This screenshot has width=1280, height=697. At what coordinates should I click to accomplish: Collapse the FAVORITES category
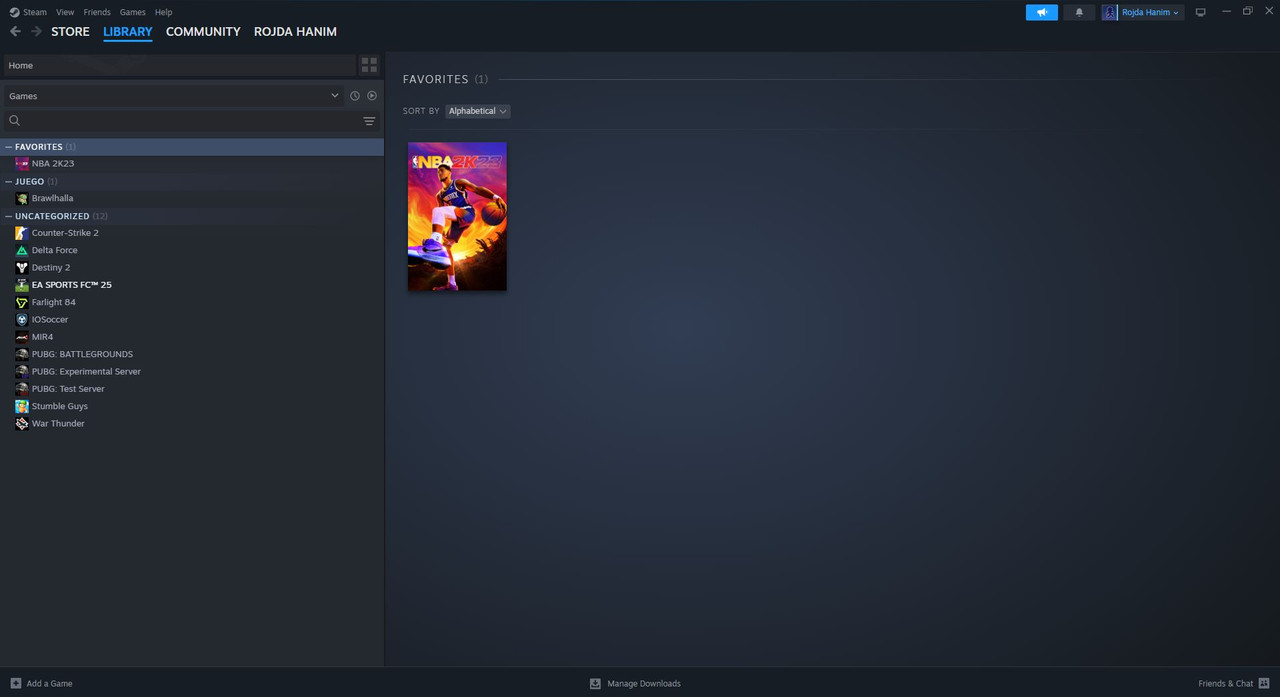[9, 147]
